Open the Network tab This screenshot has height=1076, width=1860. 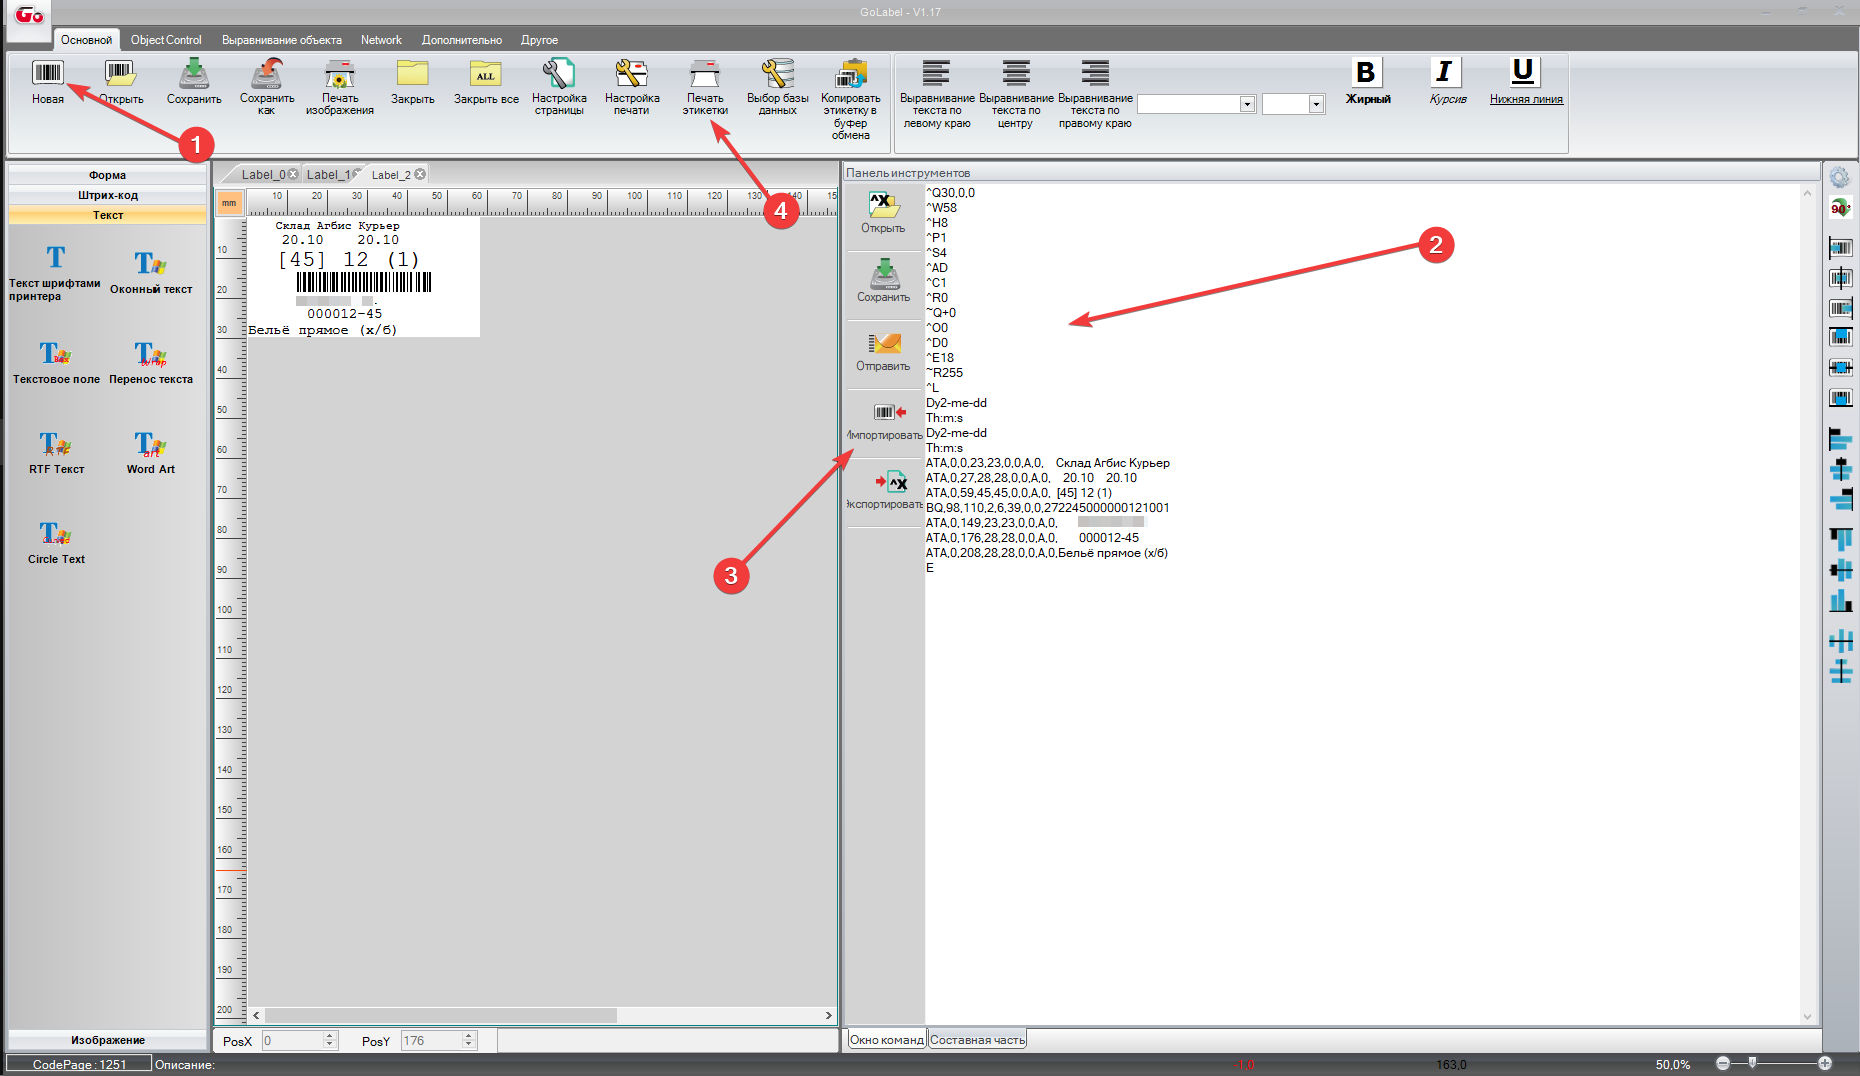(x=381, y=40)
